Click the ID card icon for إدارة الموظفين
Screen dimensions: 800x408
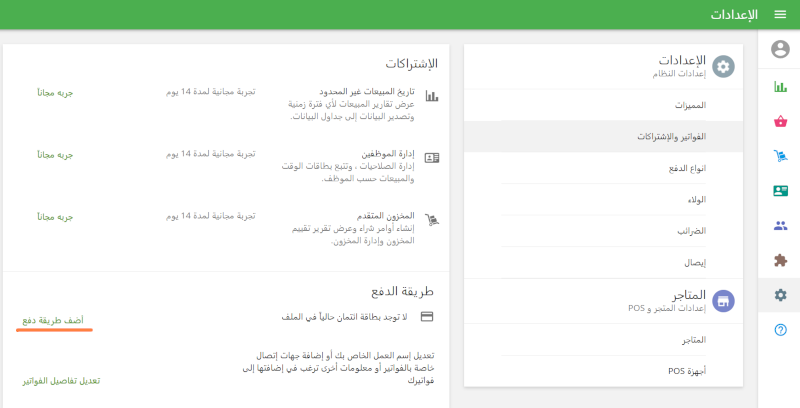point(432,158)
